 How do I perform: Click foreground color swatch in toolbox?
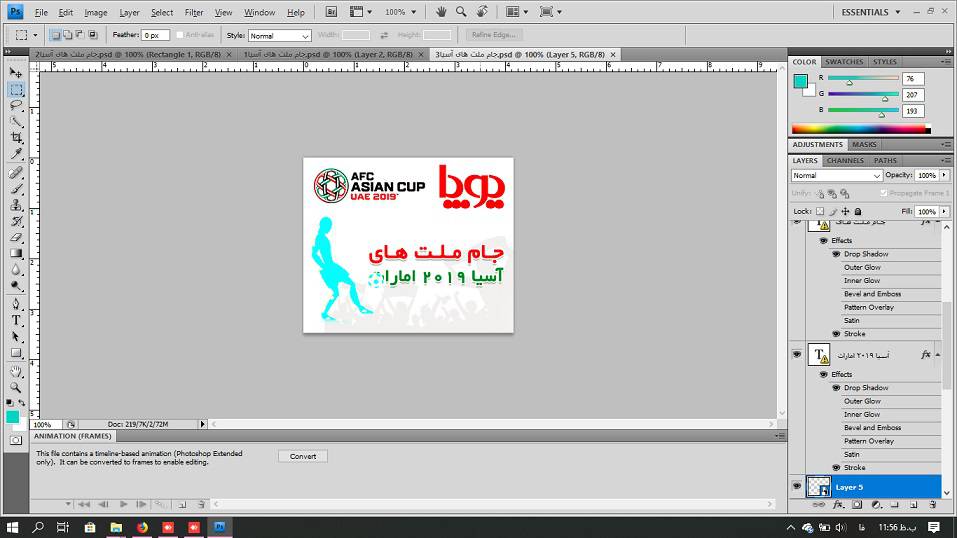12,416
